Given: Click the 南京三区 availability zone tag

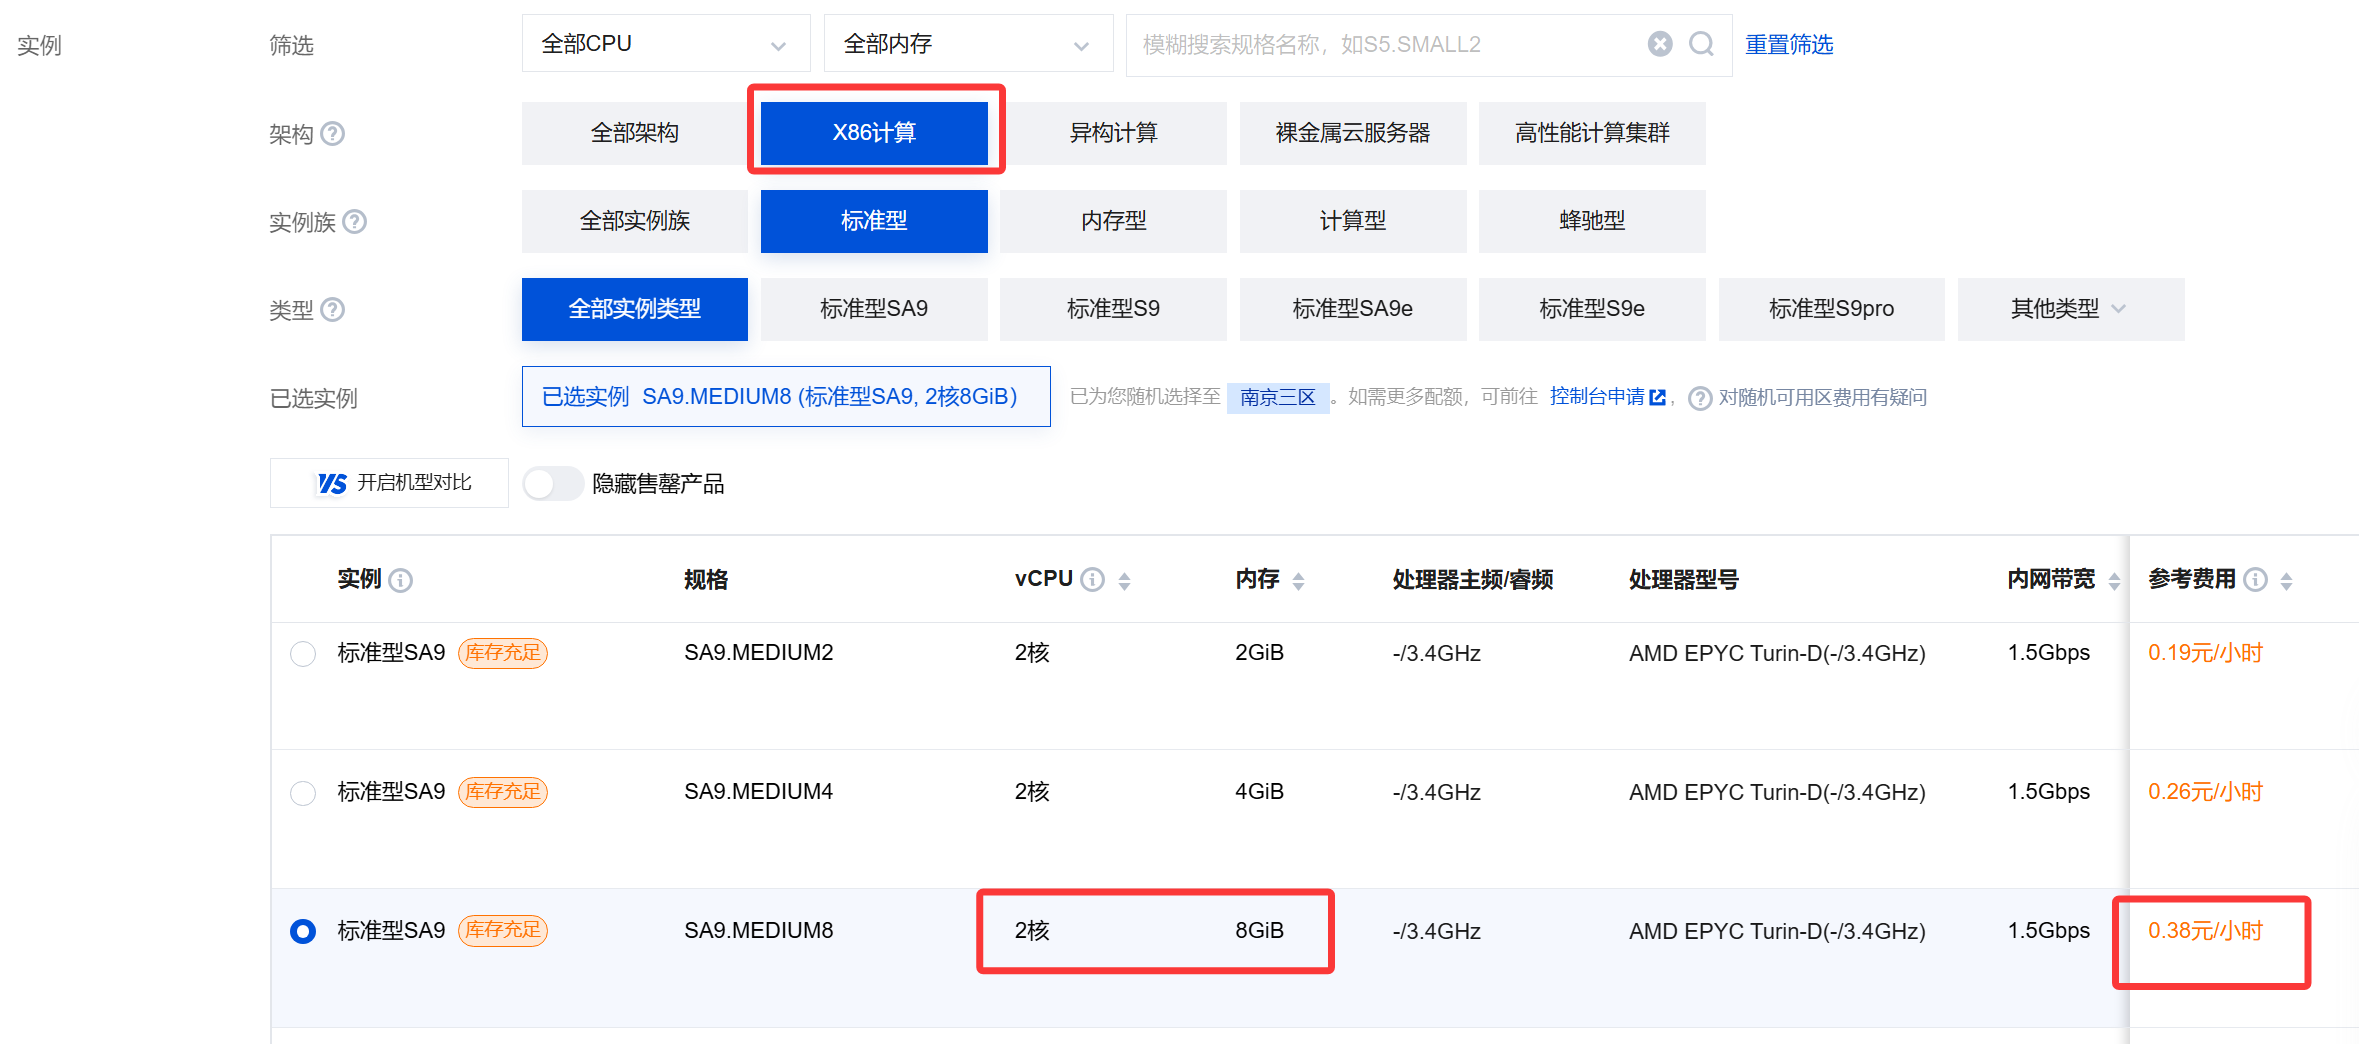Looking at the screenshot, I should pyautogui.click(x=1278, y=398).
